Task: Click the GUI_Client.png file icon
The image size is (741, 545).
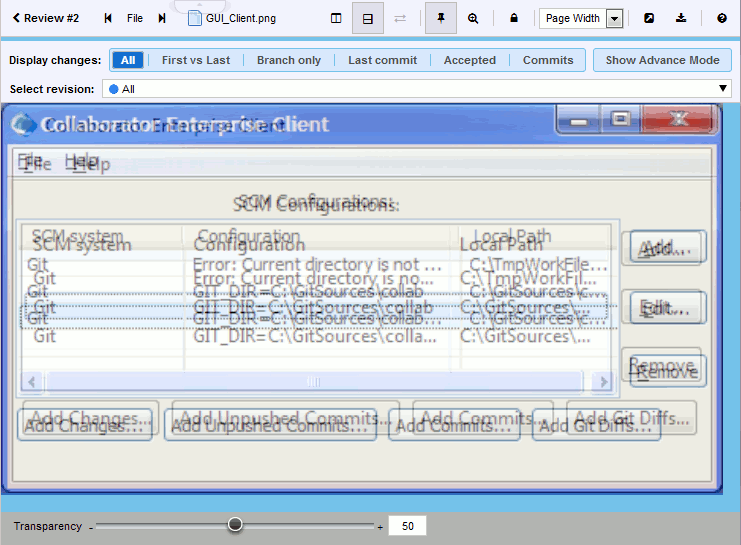Action: click(x=194, y=18)
